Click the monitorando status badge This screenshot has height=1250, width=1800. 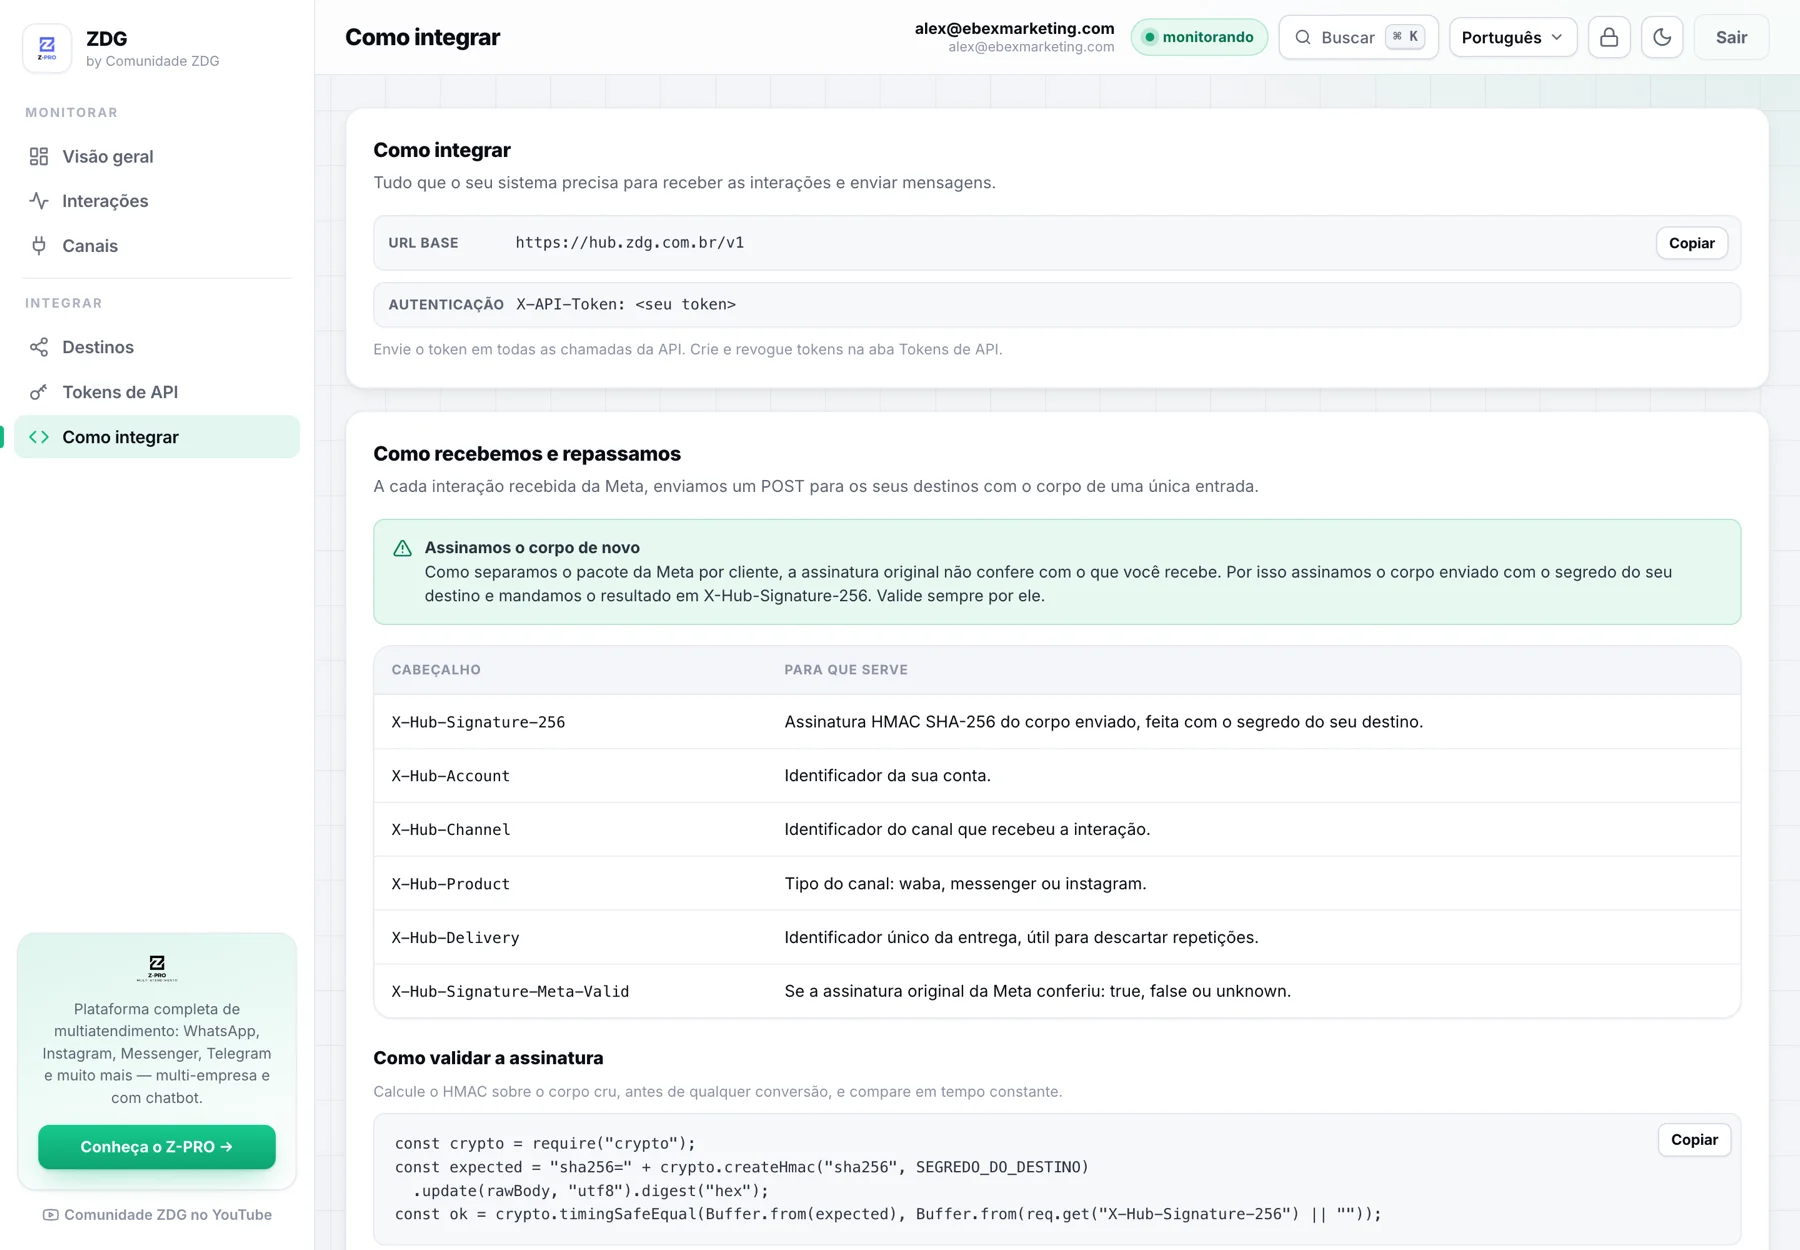(x=1199, y=37)
